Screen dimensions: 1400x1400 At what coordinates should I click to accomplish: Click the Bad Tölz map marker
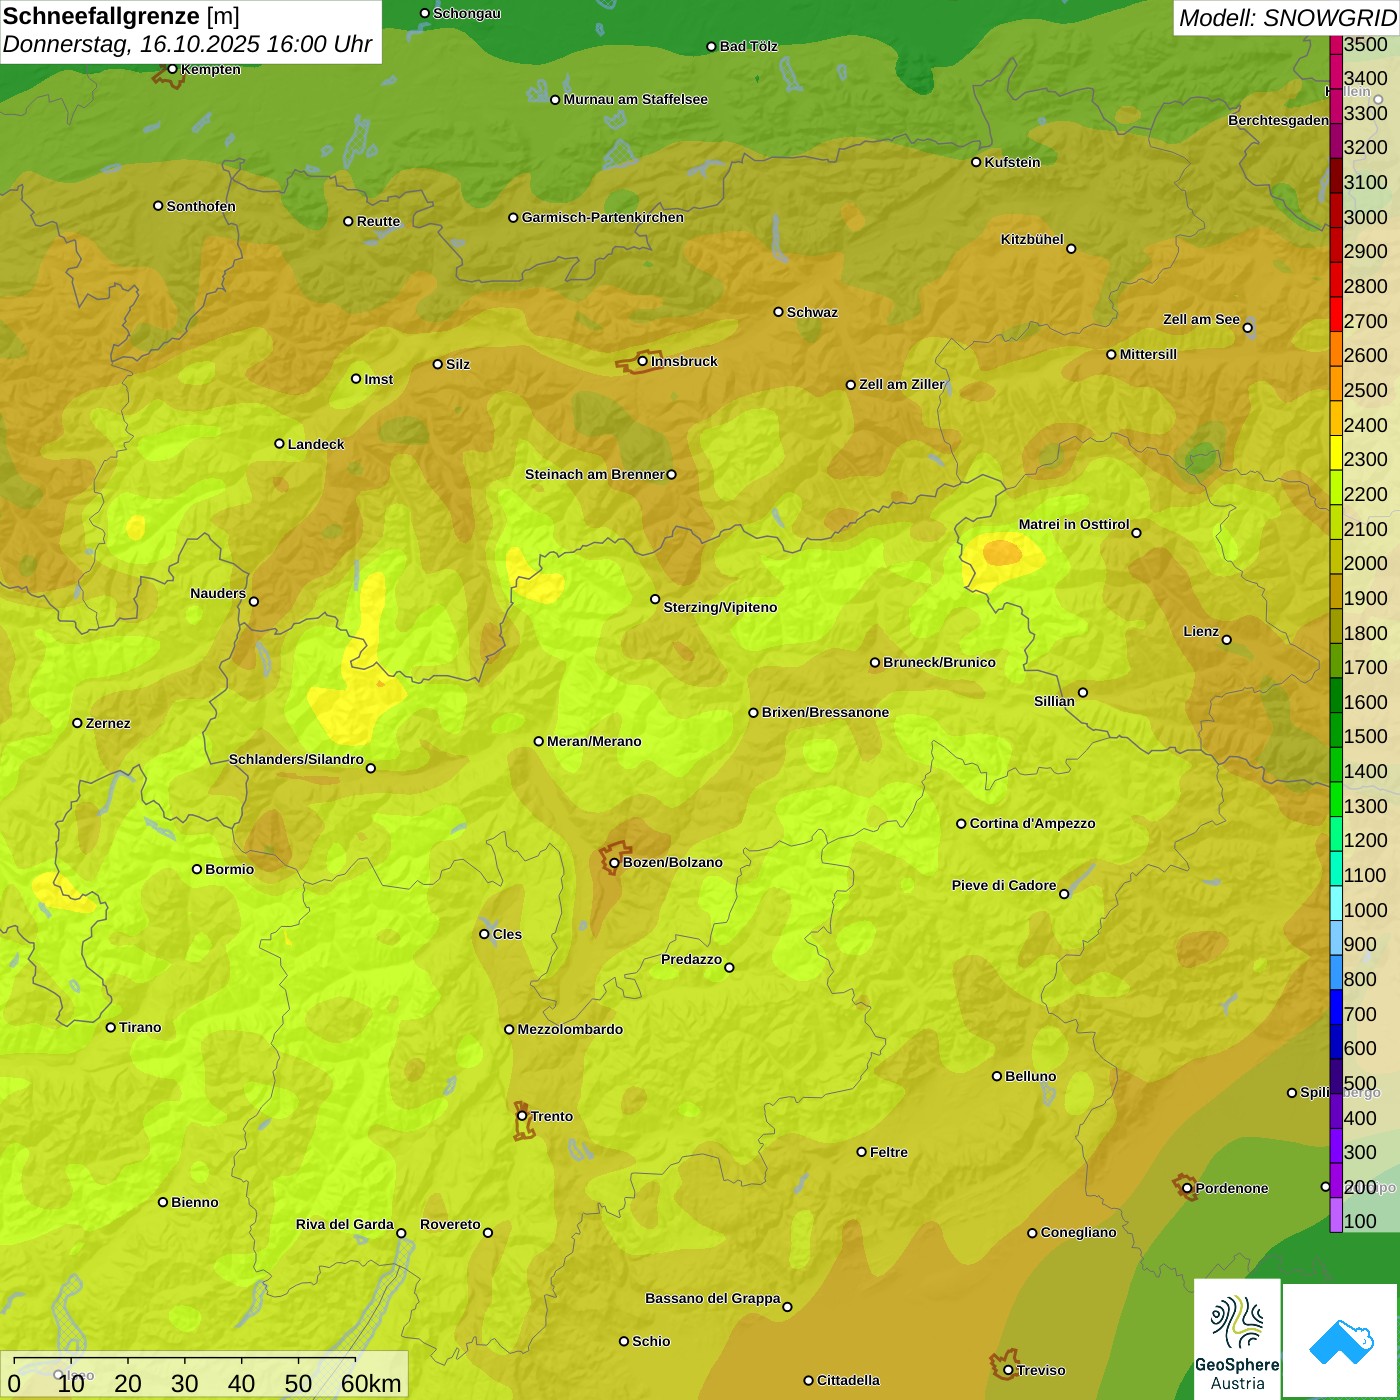tap(711, 46)
